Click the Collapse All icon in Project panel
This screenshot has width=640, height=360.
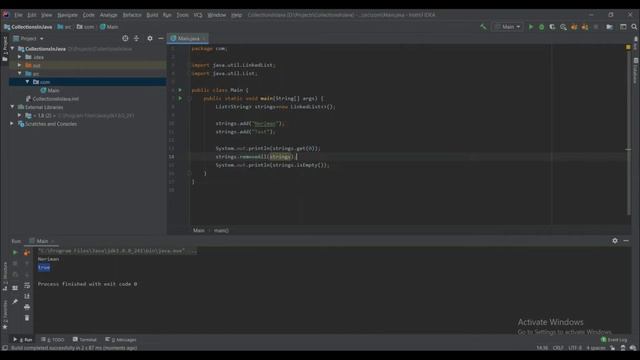pos(136,38)
